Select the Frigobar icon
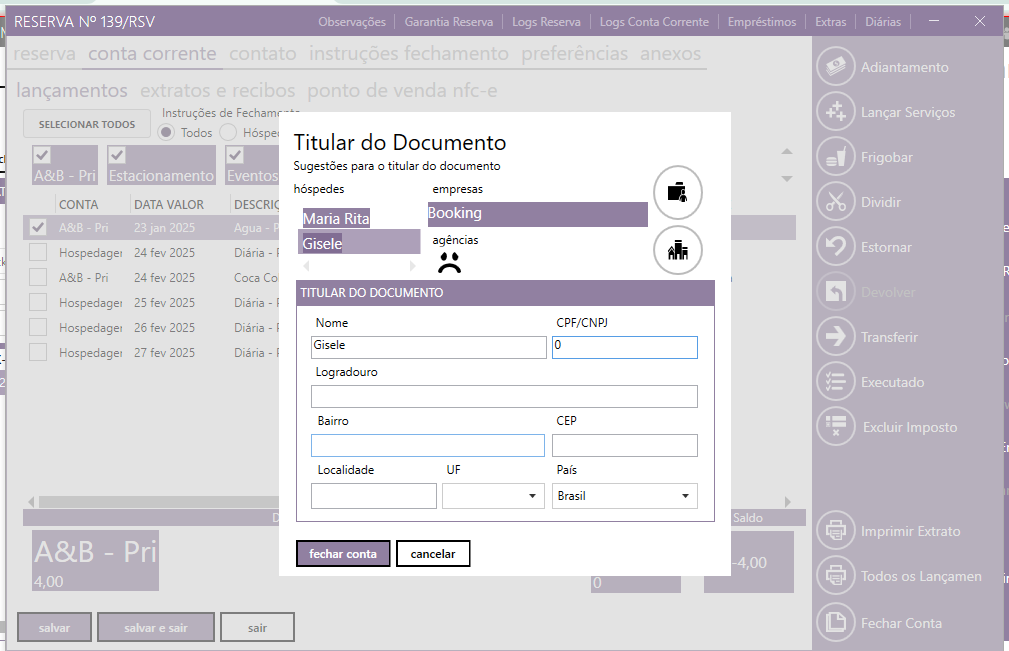 [x=836, y=157]
